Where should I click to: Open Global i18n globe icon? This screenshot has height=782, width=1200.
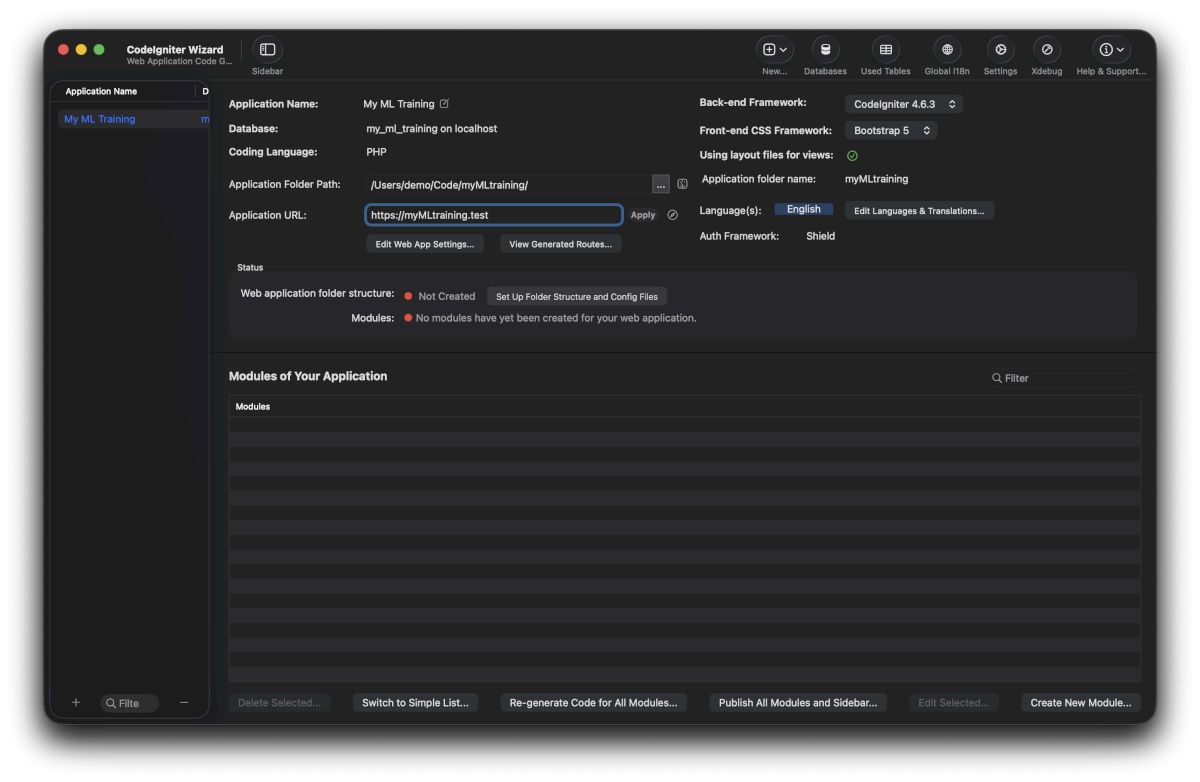pos(947,50)
